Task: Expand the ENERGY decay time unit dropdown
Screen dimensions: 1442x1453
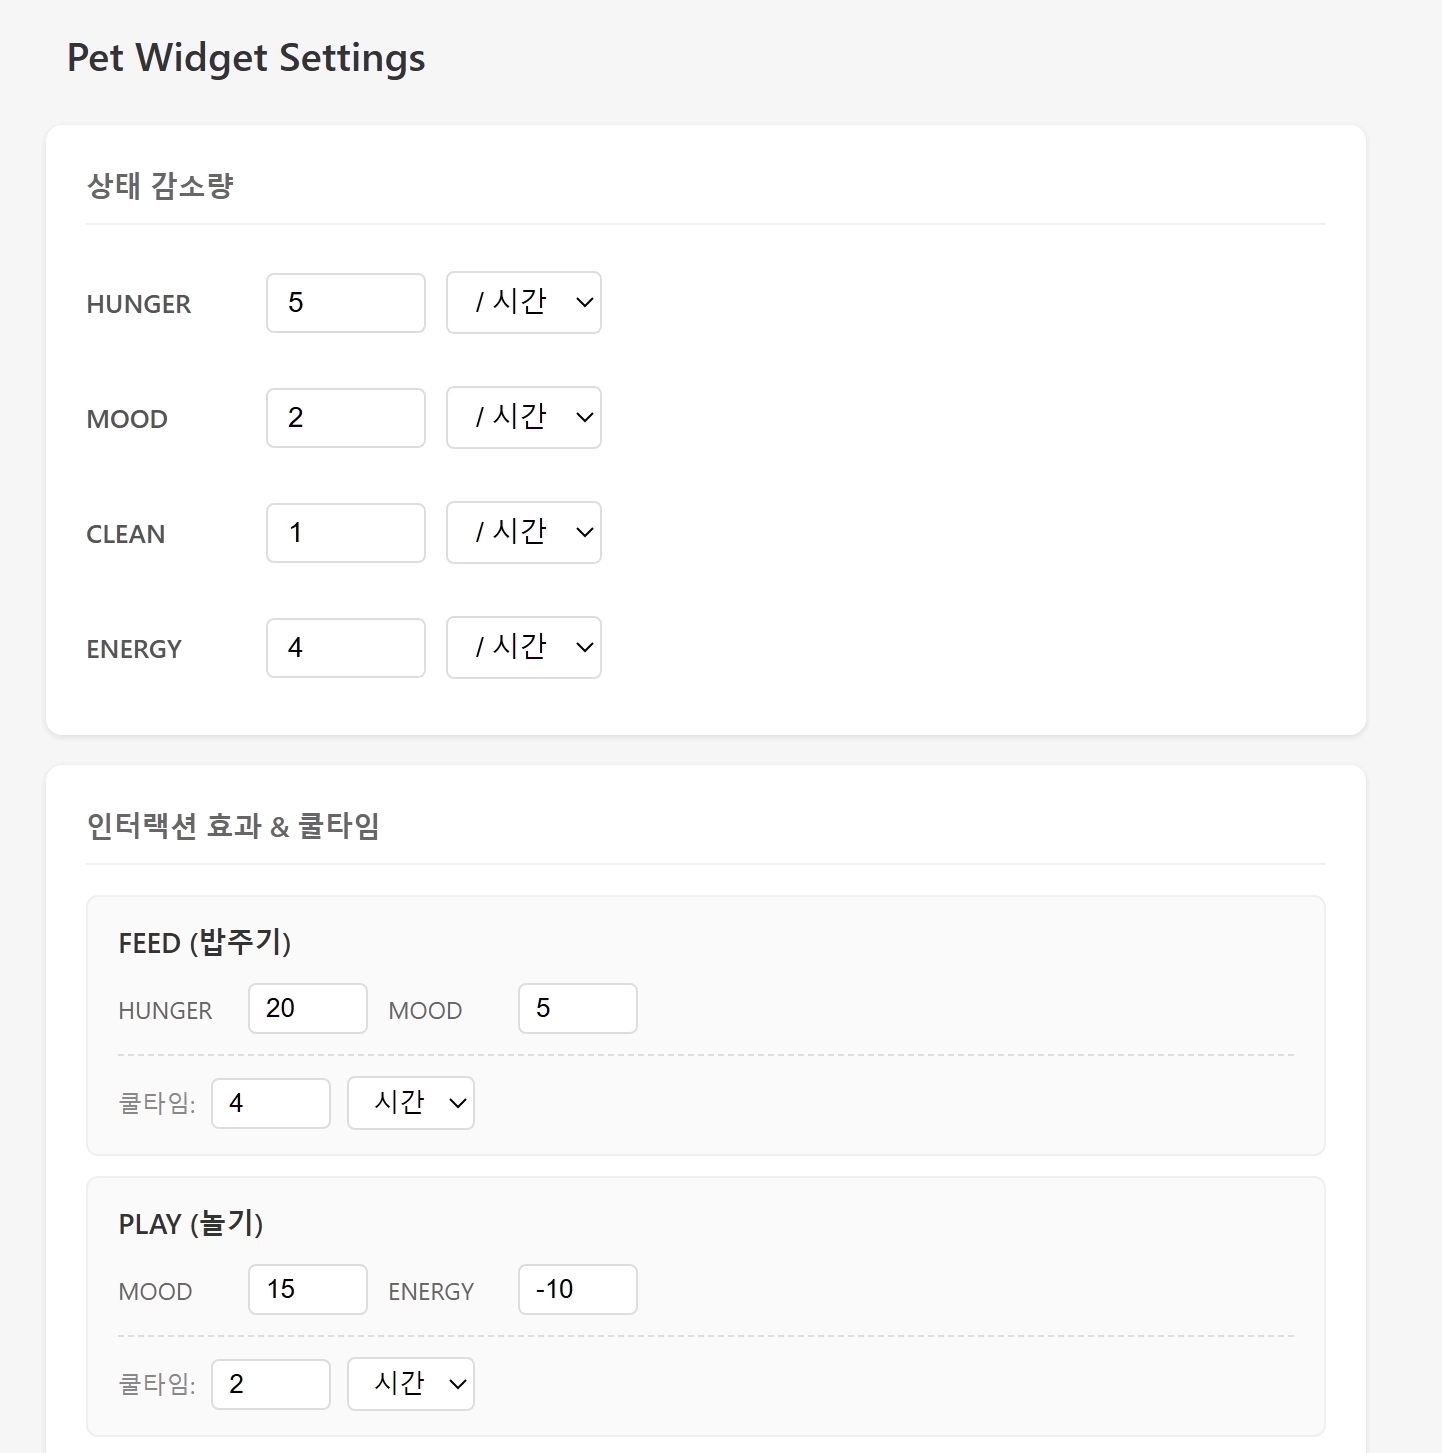Action: (523, 648)
